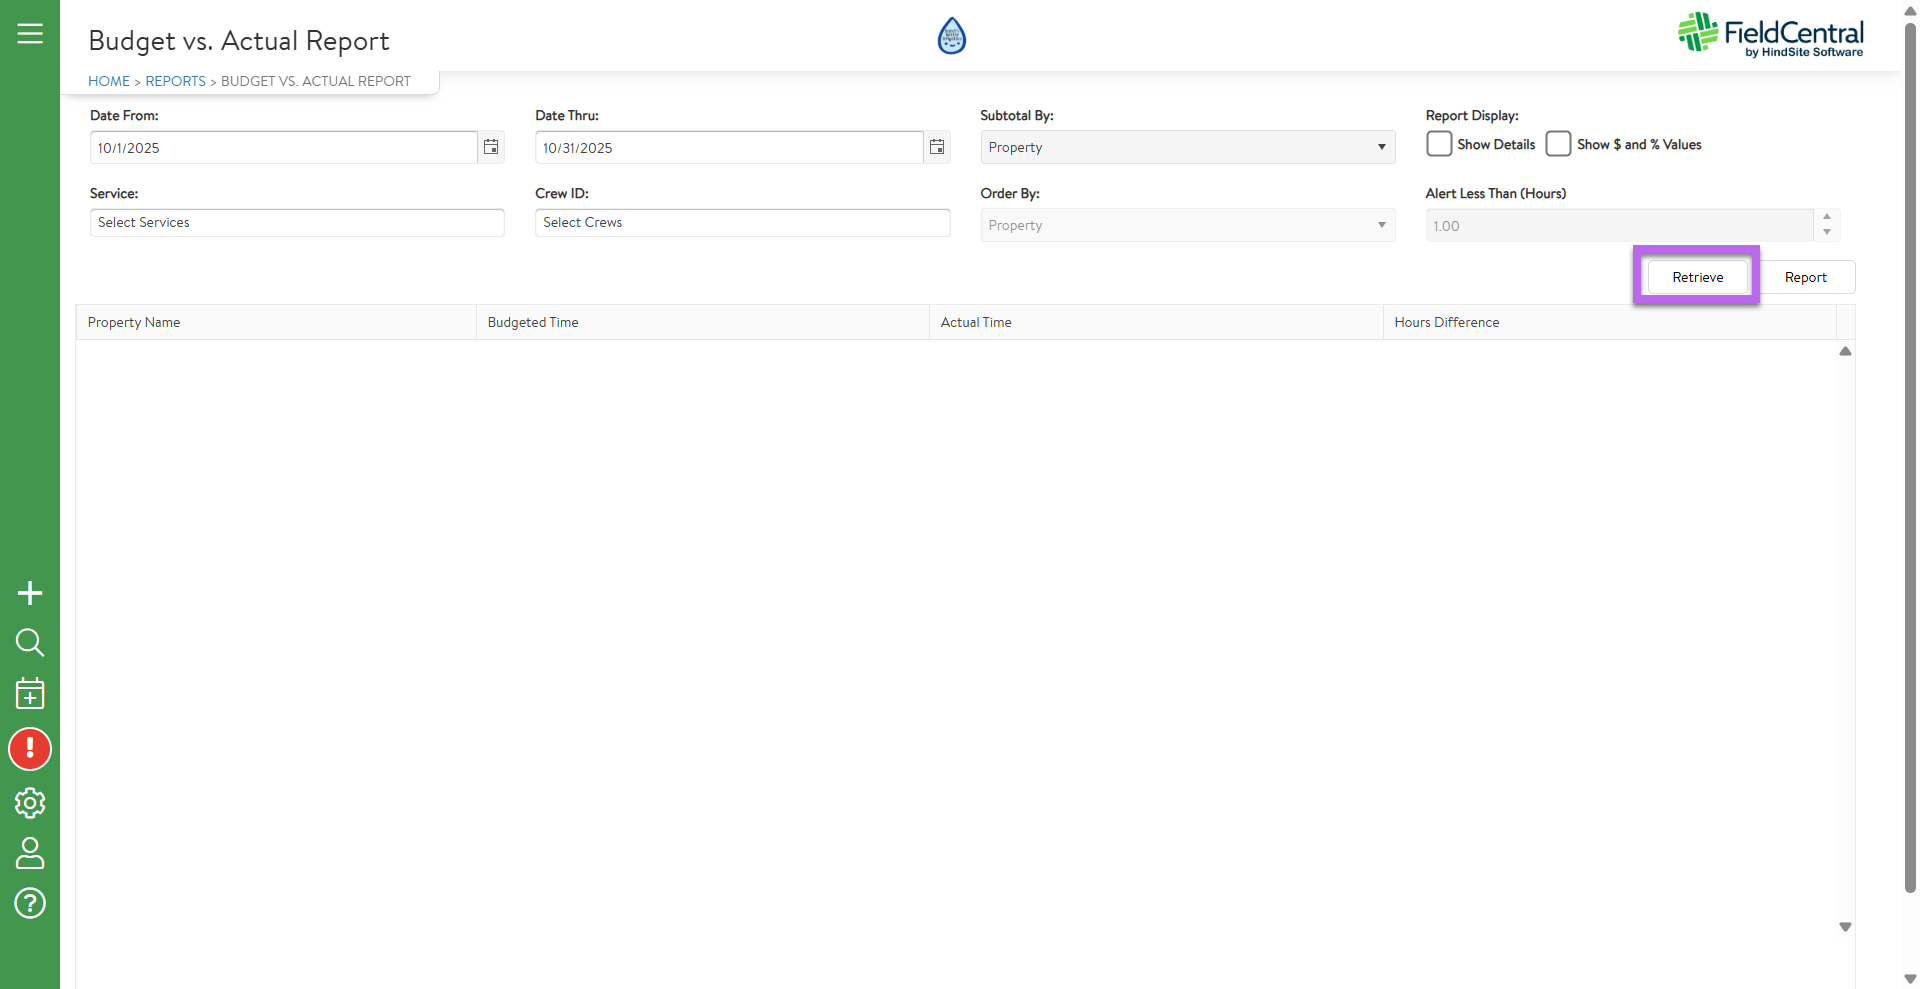Image resolution: width=1920 pixels, height=989 pixels.
Task: Sort by the Budgeted Time column header
Action: tap(533, 322)
